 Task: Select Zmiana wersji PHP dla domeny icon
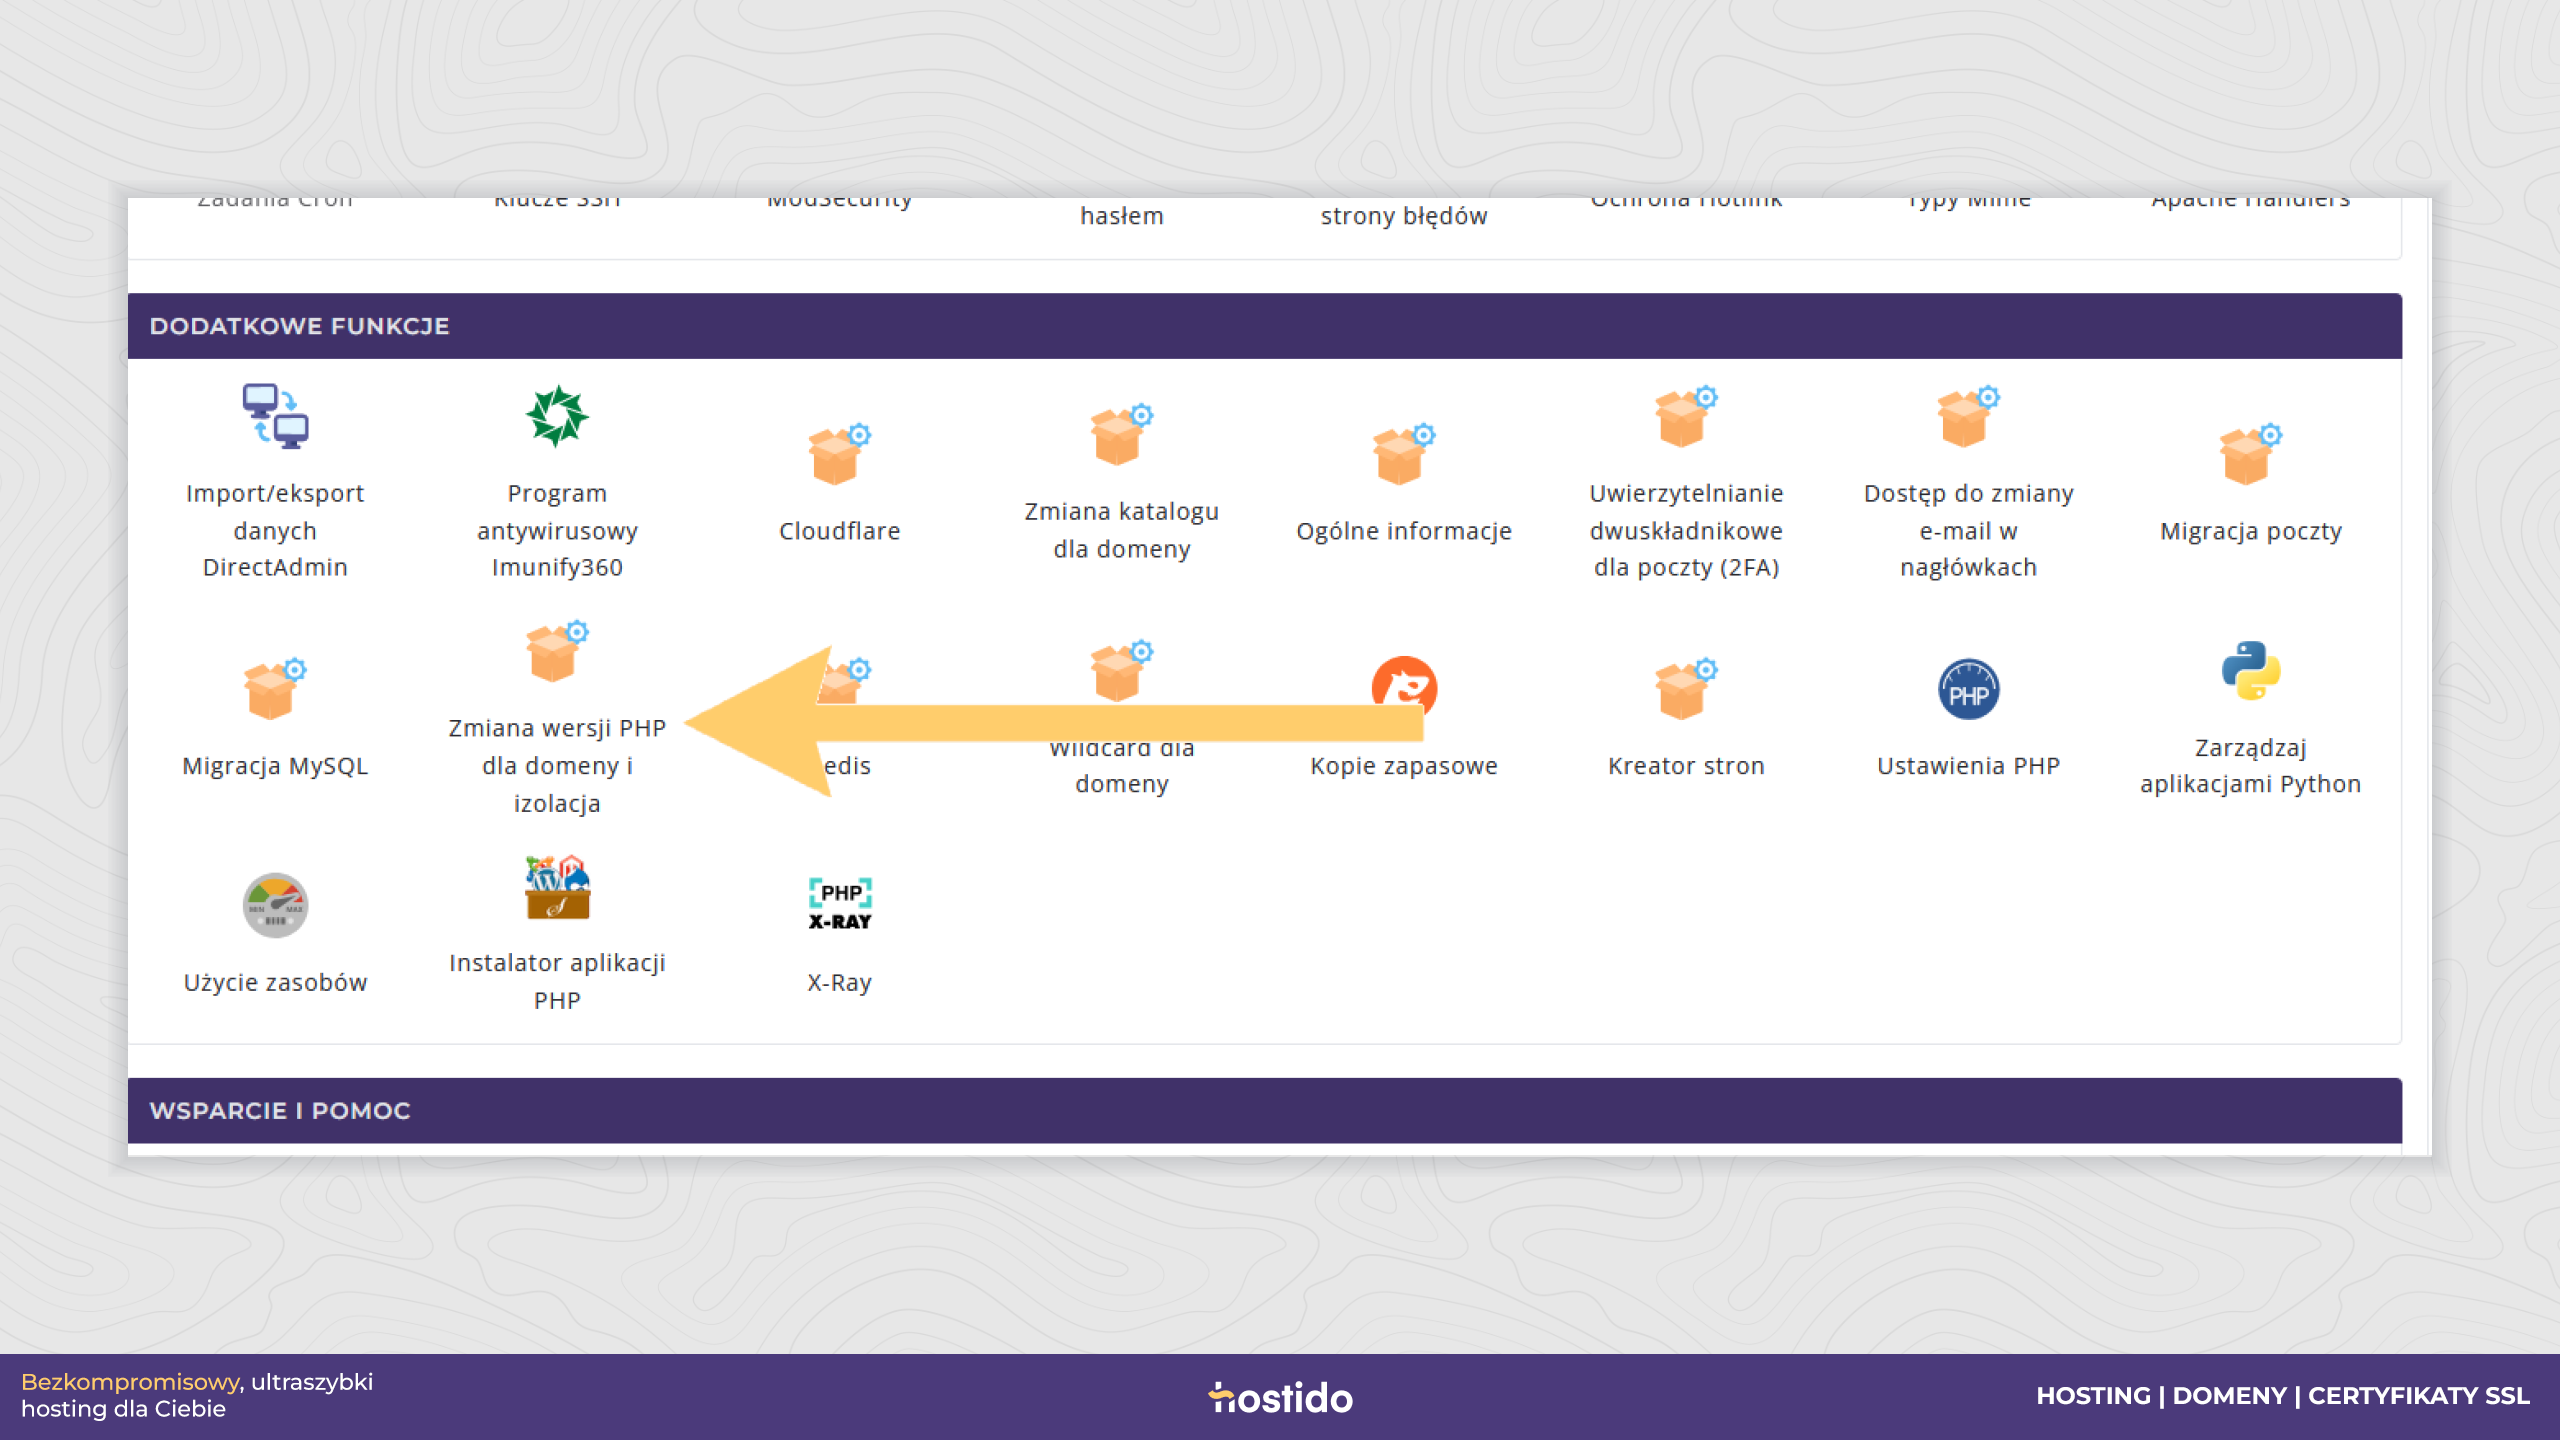click(557, 651)
